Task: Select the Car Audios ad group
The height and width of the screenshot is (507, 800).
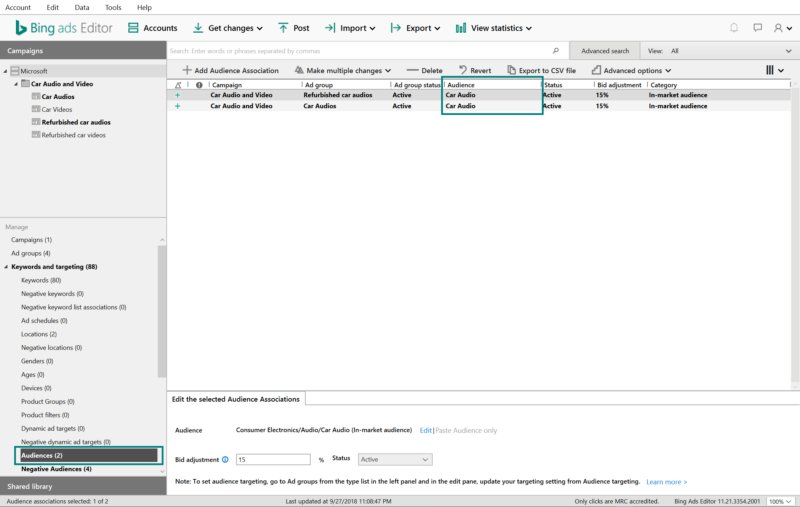Action: click(58, 96)
